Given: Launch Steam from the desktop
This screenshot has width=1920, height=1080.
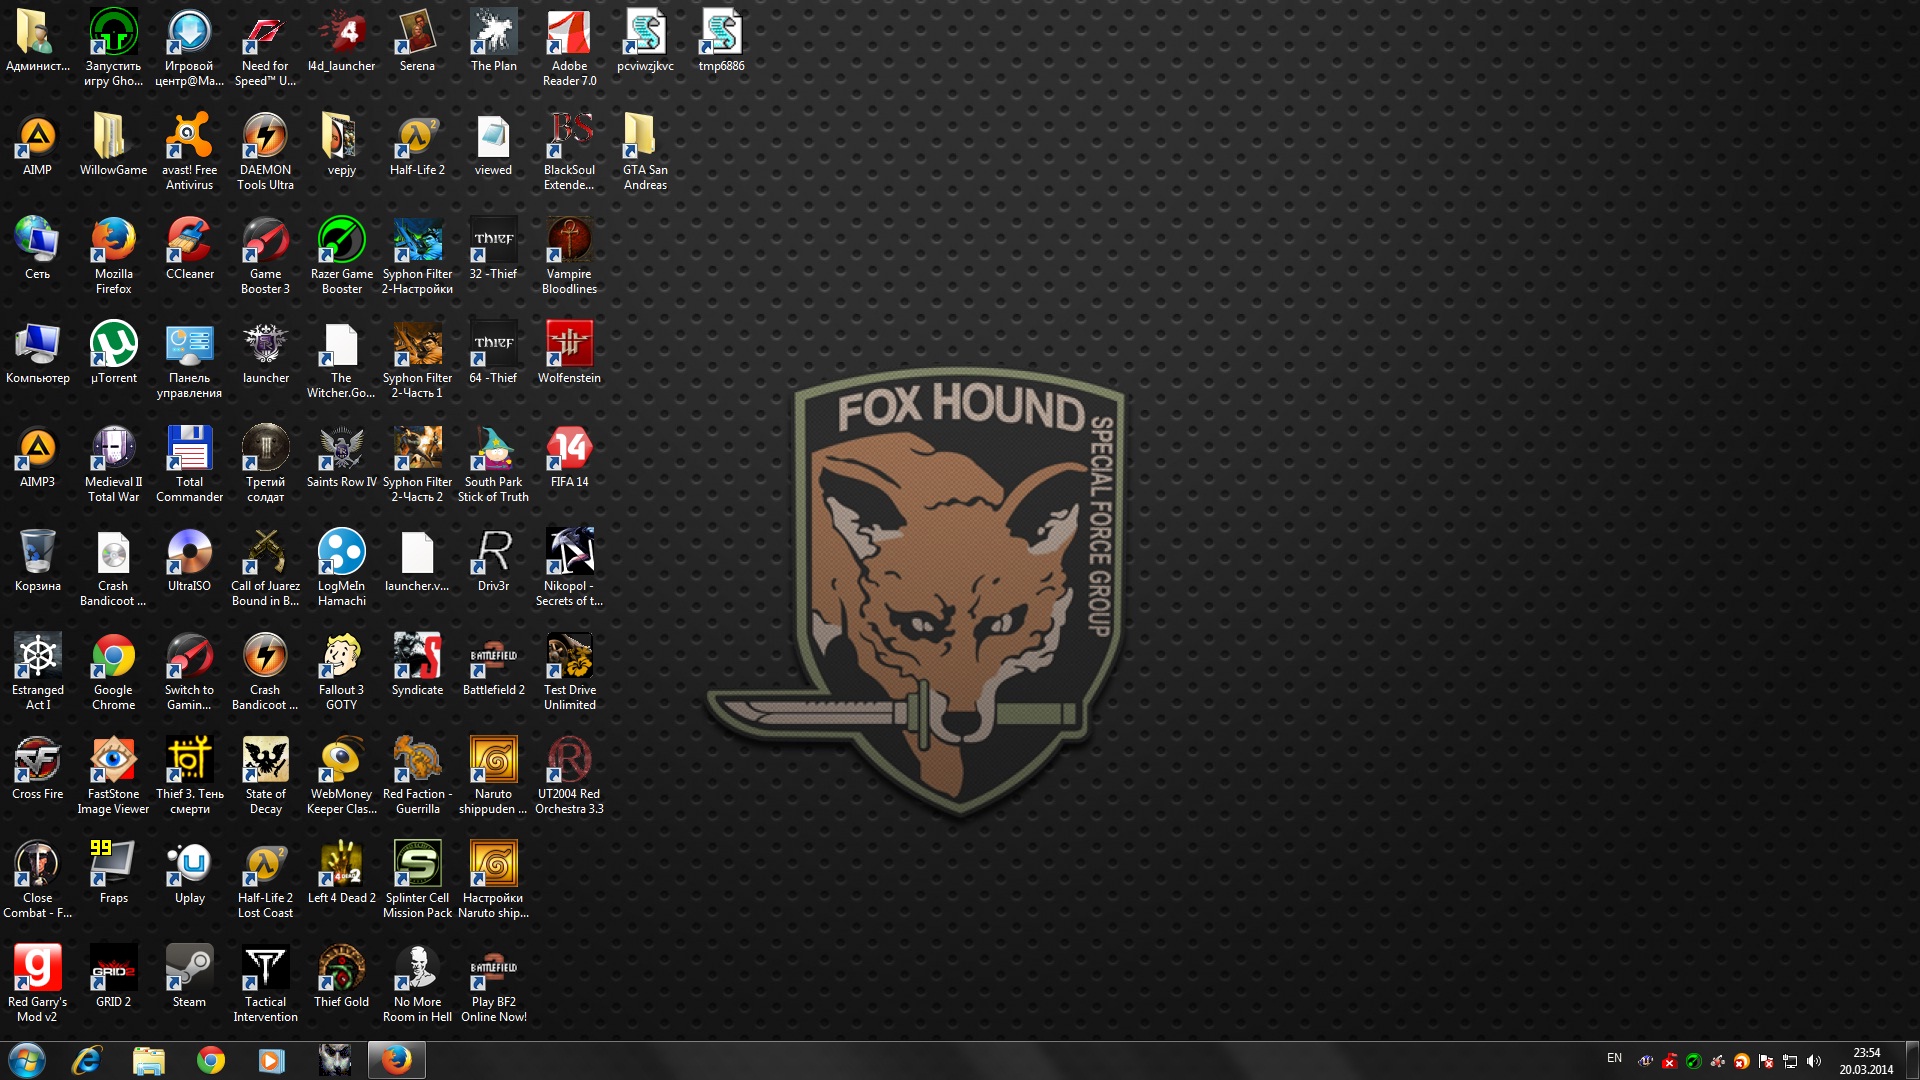Looking at the screenshot, I should click(189, 976).
